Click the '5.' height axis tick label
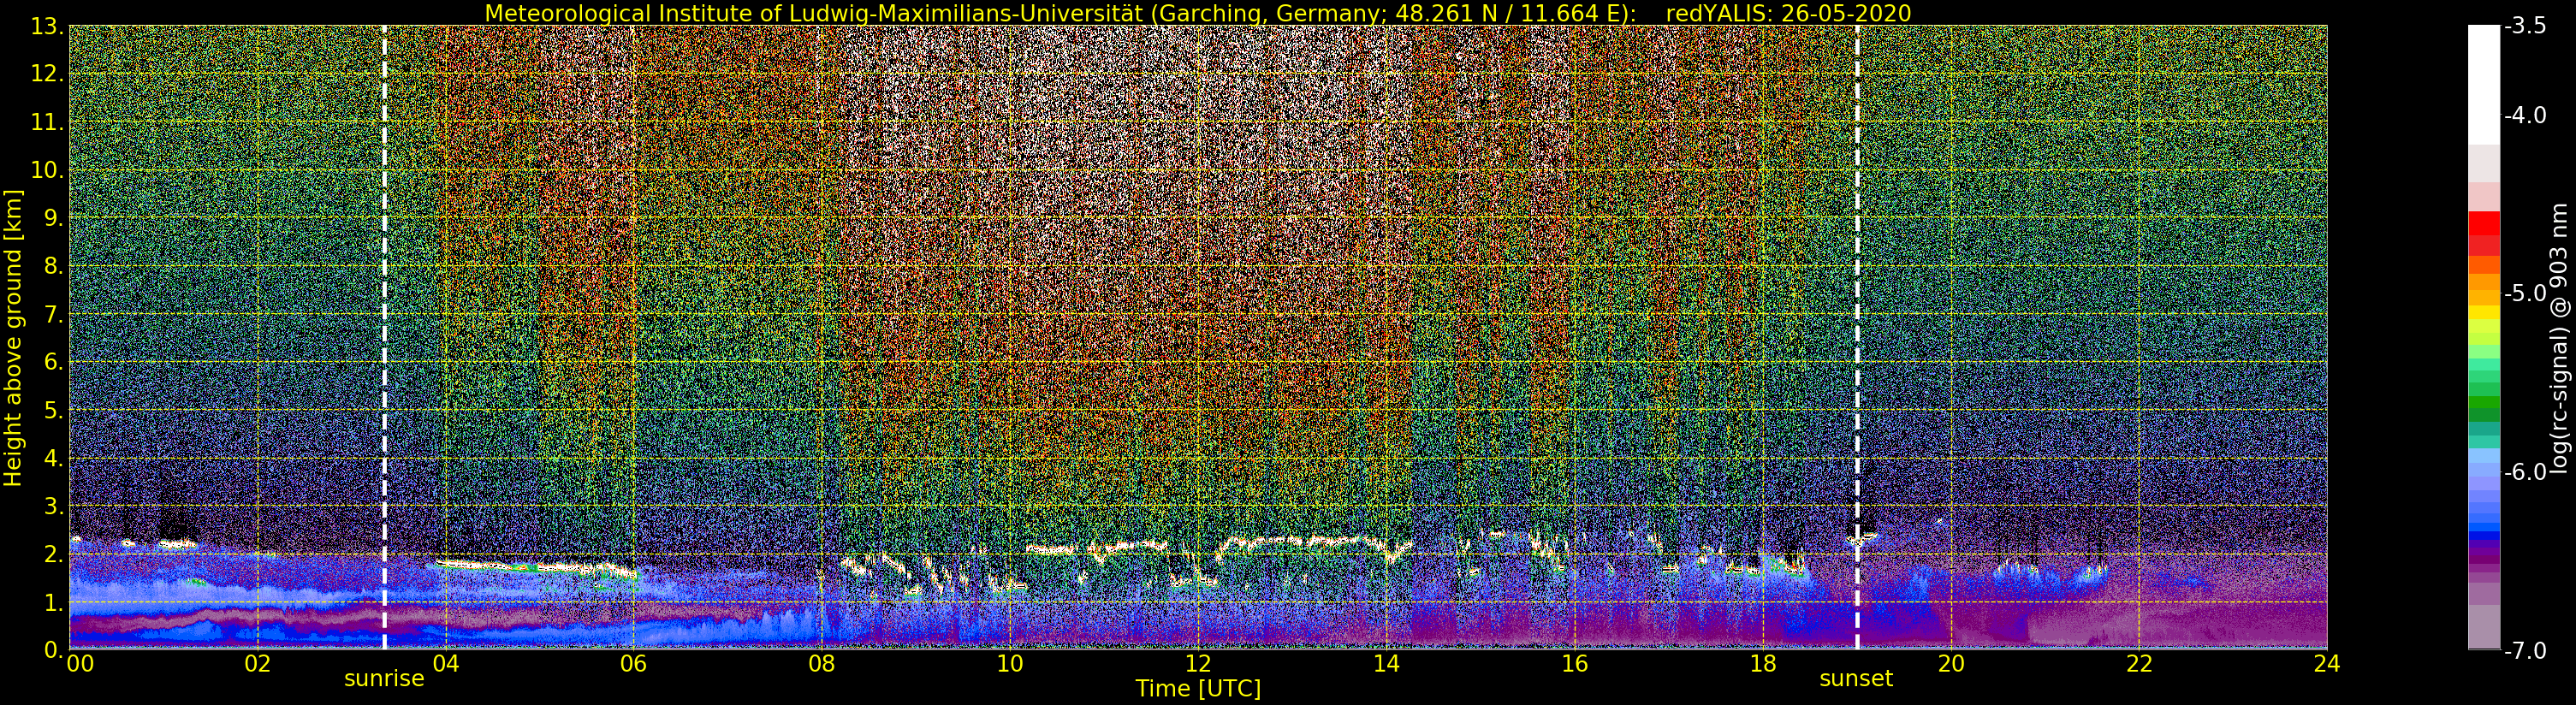 pos(54,410)
